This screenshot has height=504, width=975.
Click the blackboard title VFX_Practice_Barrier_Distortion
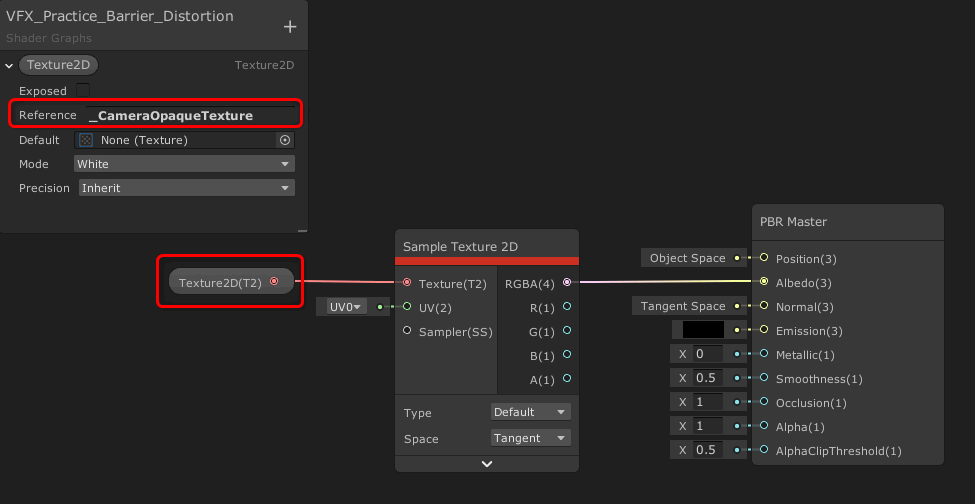click(x=119, y=16)
